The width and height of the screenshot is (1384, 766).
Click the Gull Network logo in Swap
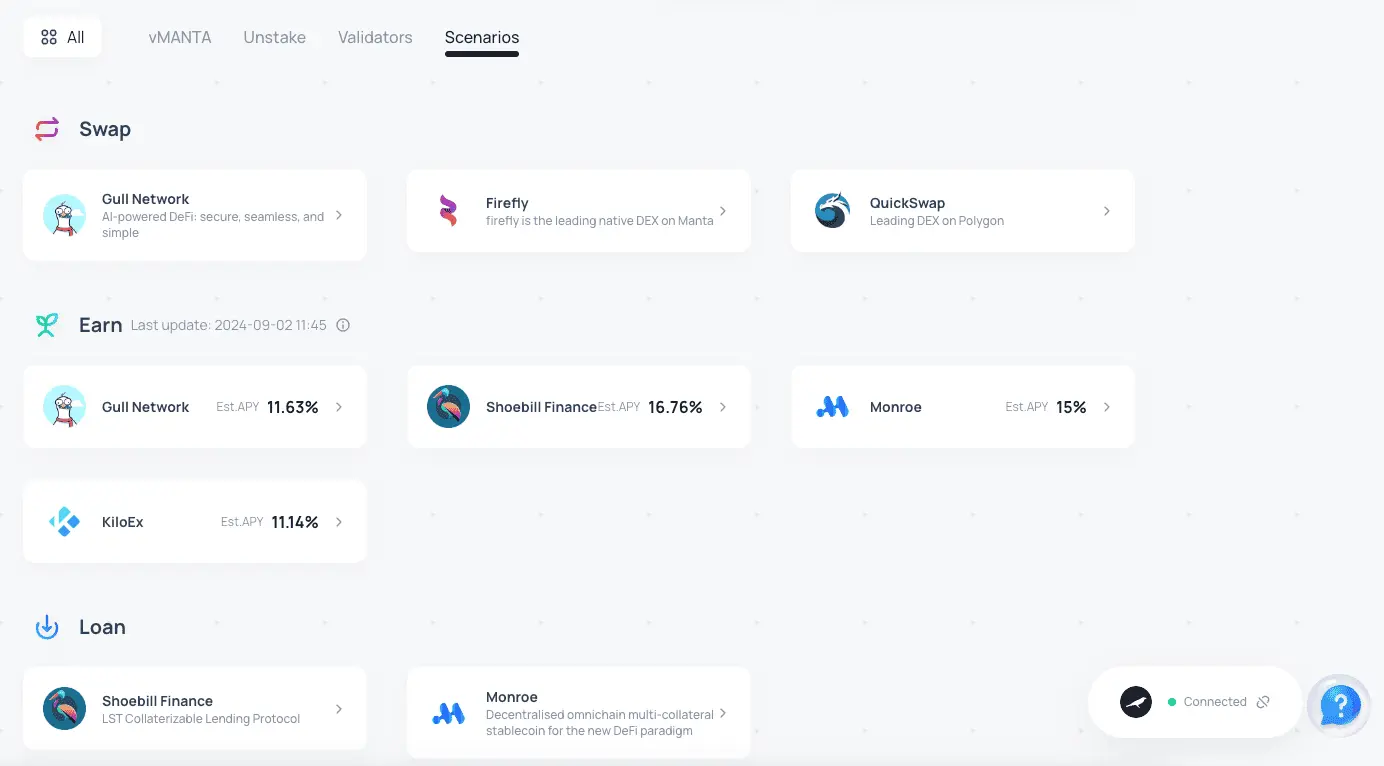pyautogui.click(x=64, y=215)
